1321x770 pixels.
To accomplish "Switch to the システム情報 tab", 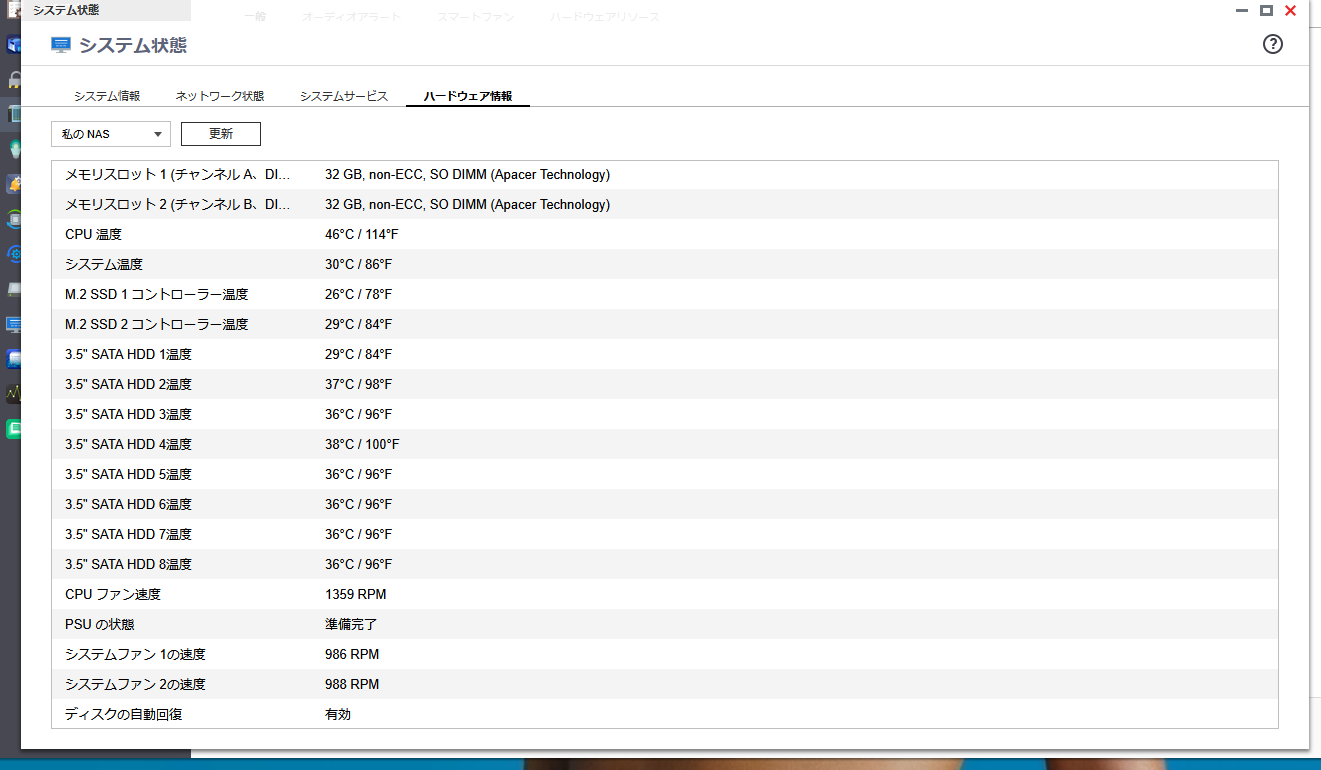I will coord(107,96).
